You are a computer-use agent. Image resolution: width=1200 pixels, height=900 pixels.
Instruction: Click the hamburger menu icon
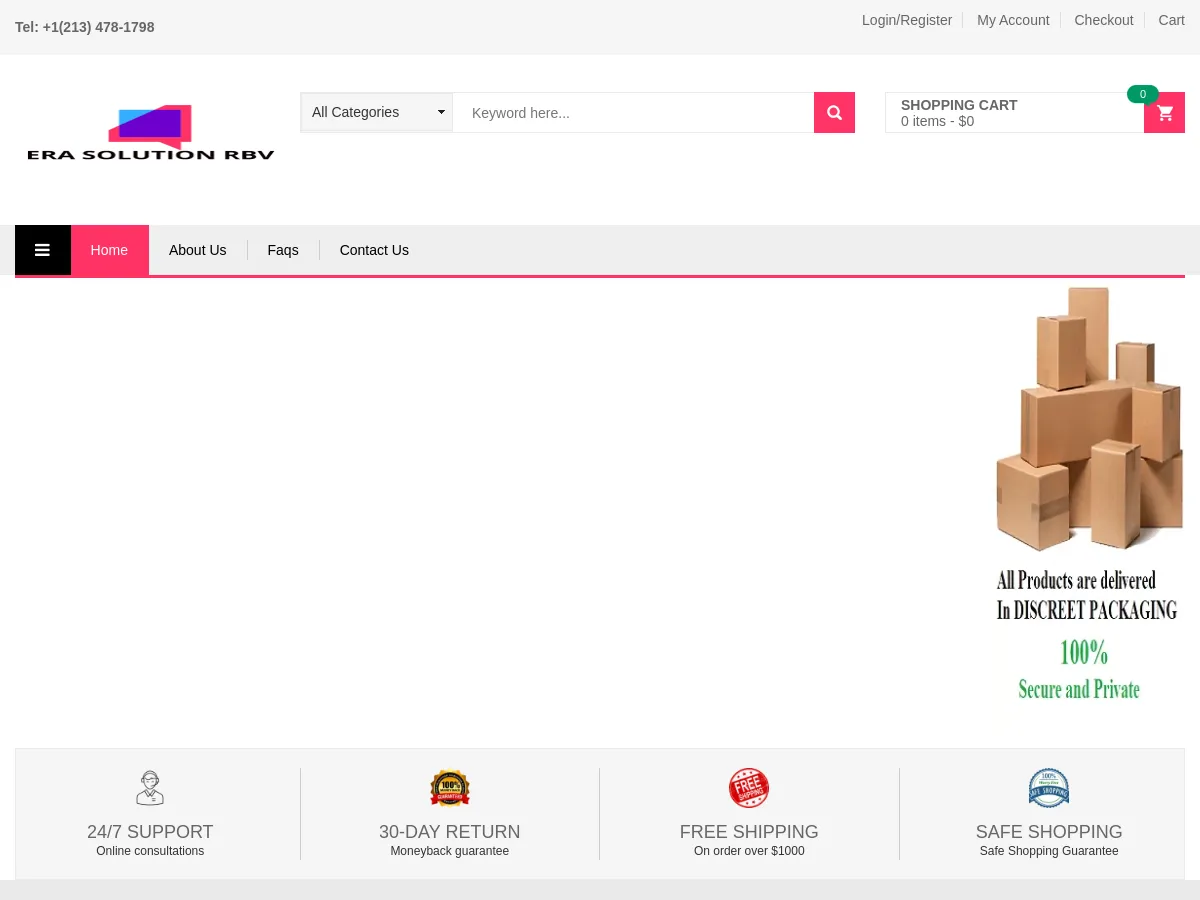42,249
